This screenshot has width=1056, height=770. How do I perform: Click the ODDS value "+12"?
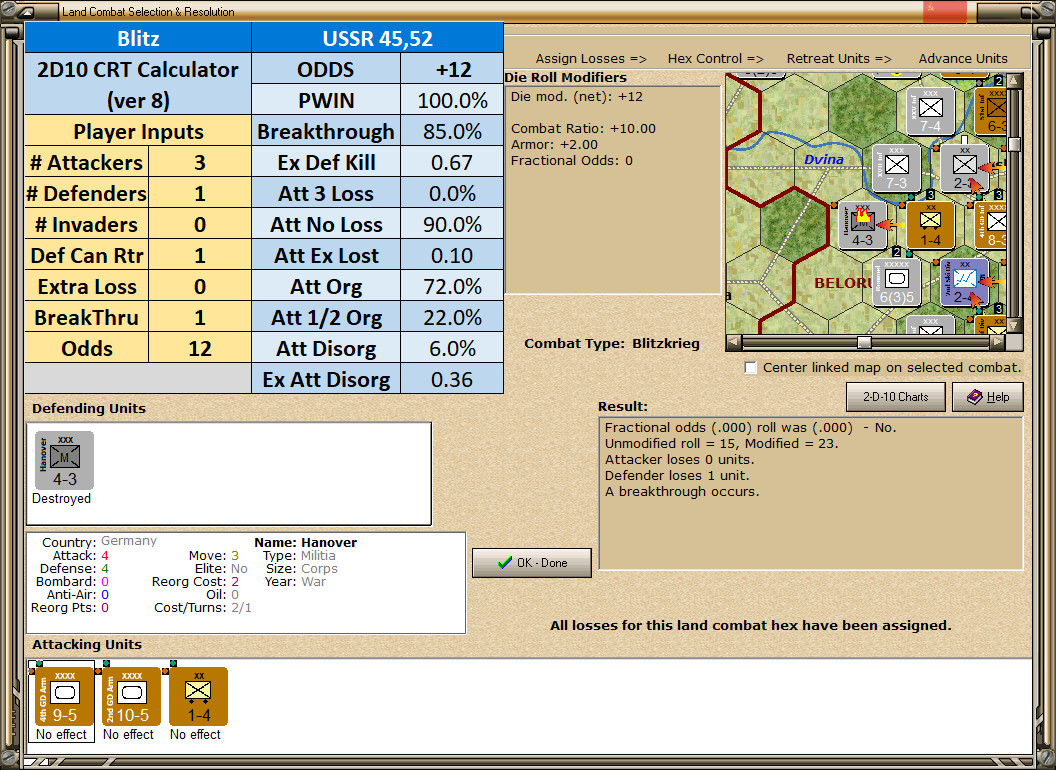pyautogui.click(x=452, y=69)
